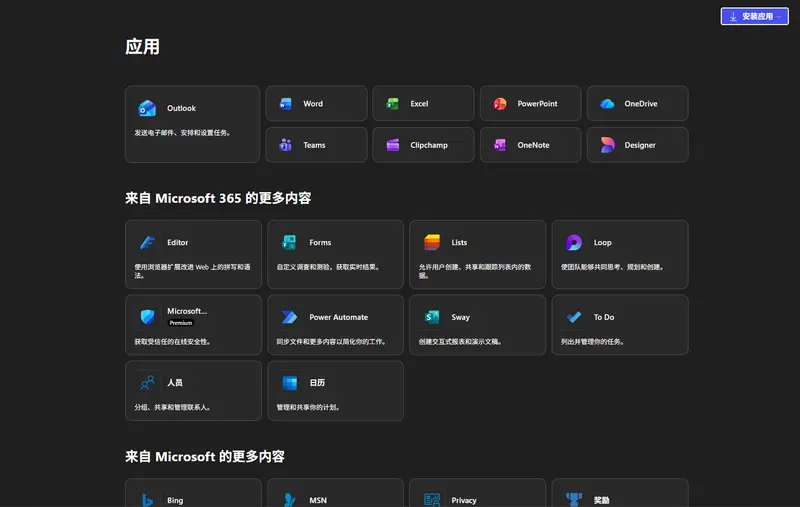Open the Designer app icon

607,145
